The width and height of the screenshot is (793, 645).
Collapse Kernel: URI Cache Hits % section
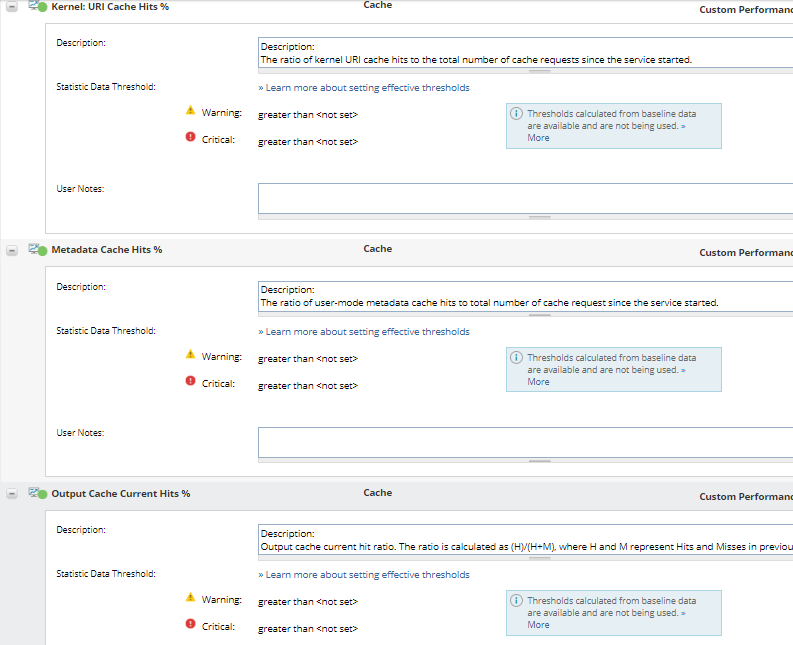[x=12, y=7]
